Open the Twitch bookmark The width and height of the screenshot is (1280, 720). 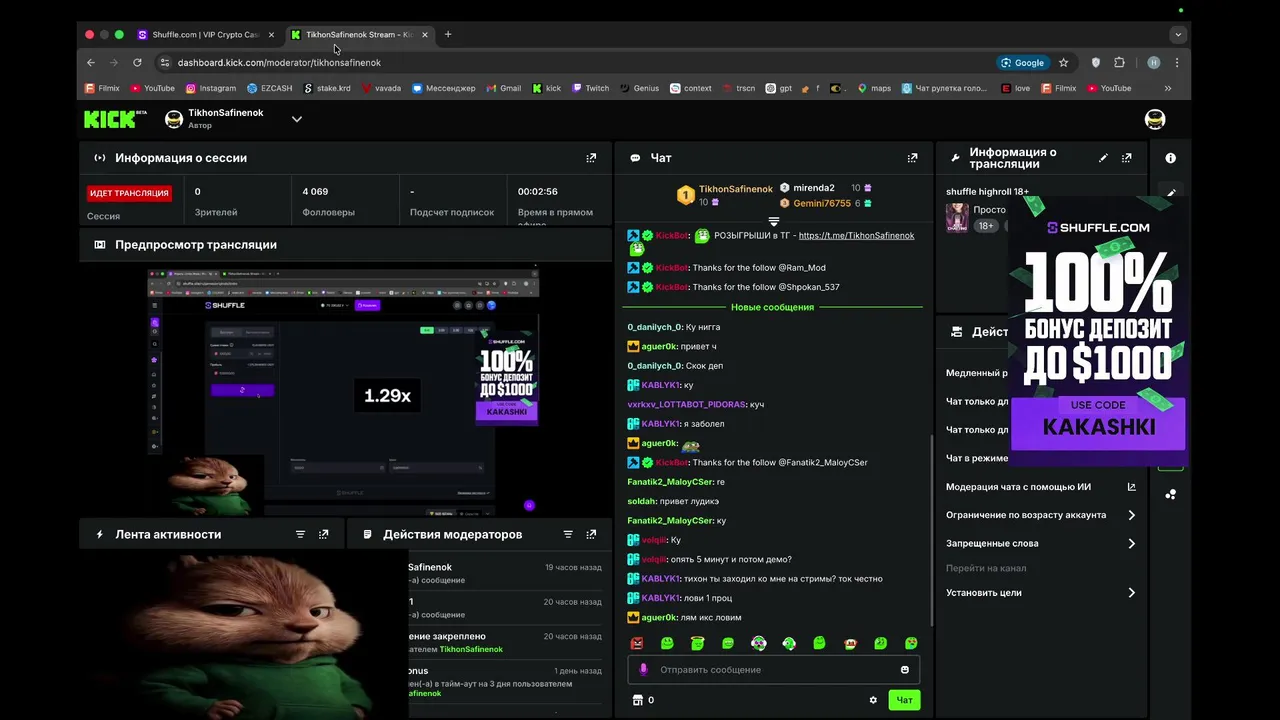pyautogui.click(x=591, y=88)
